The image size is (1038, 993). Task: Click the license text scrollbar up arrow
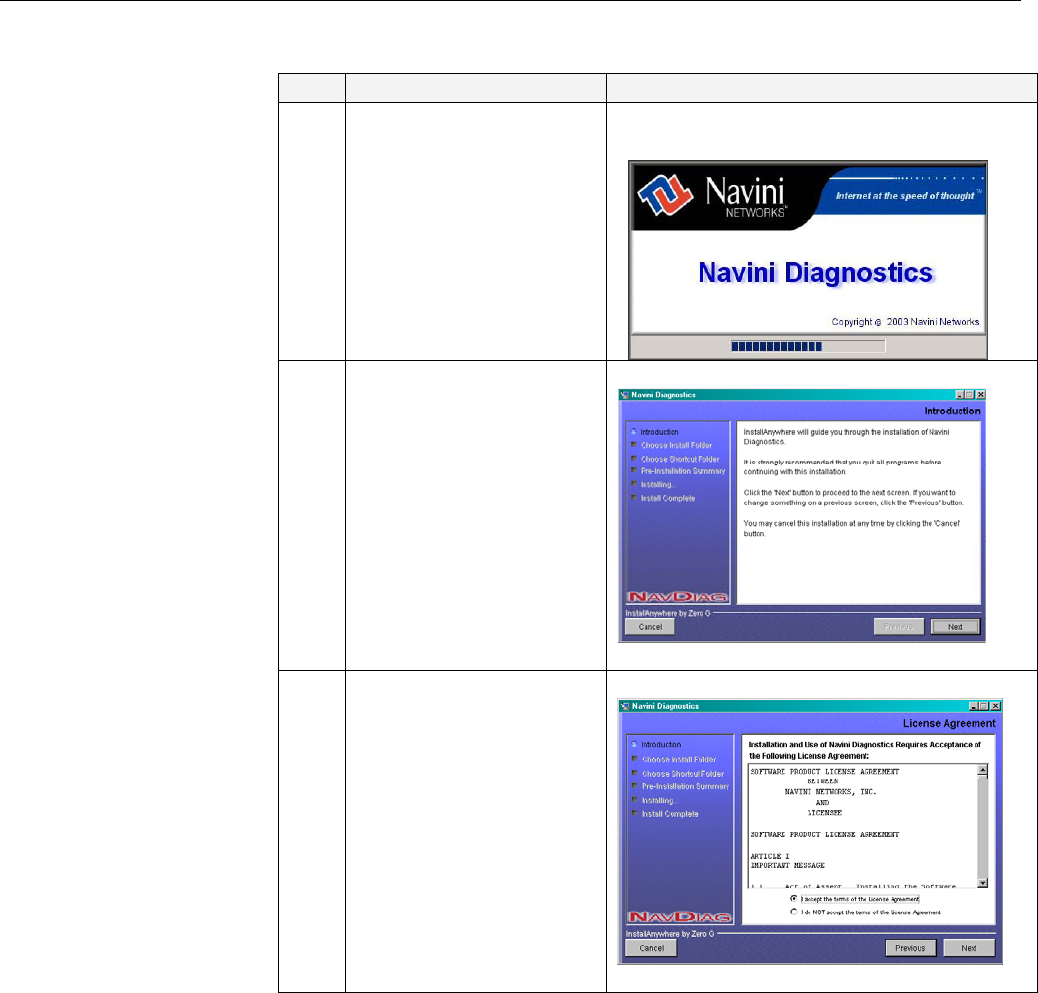(x=982, y=770)
